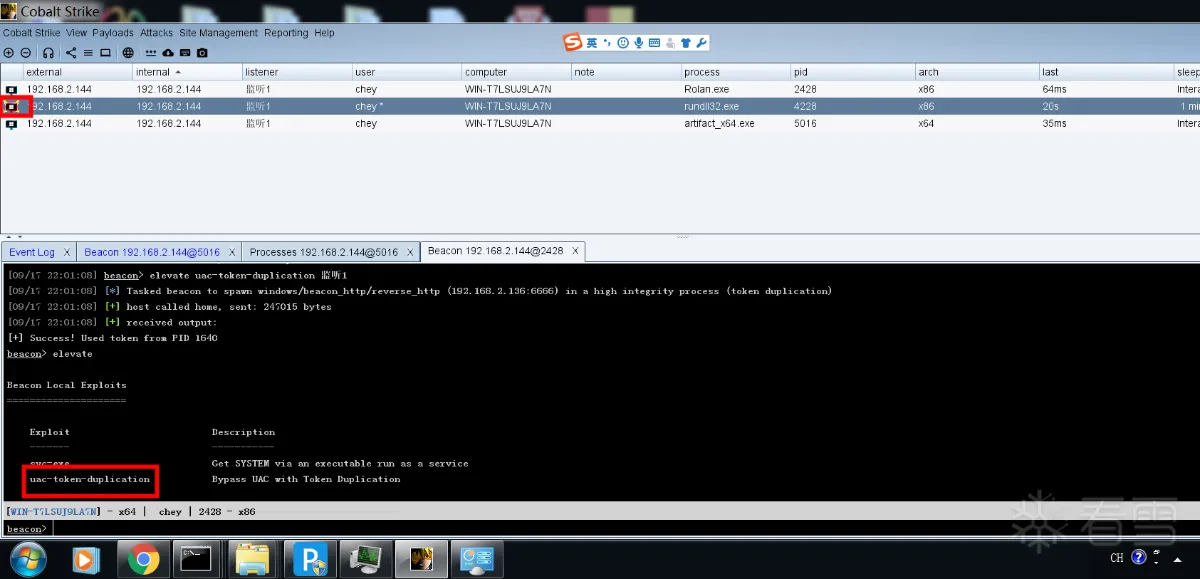Sort by the internal column header

pos(187,72)
